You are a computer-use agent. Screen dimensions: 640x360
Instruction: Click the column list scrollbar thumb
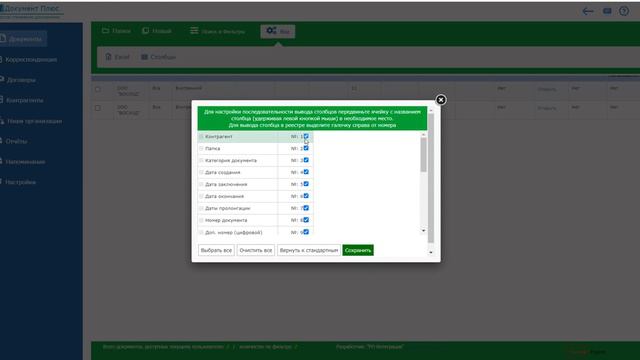coord(423,155)
